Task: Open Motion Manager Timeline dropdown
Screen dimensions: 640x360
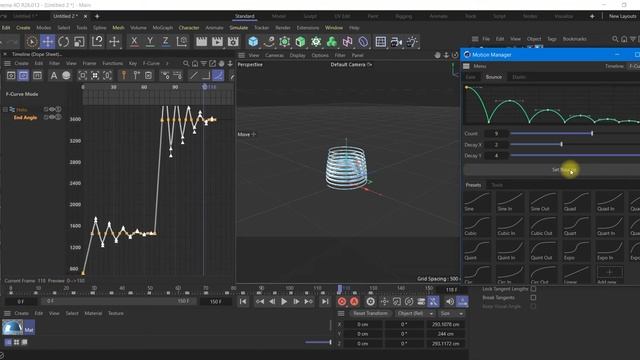Action: (x=633, y=66)
